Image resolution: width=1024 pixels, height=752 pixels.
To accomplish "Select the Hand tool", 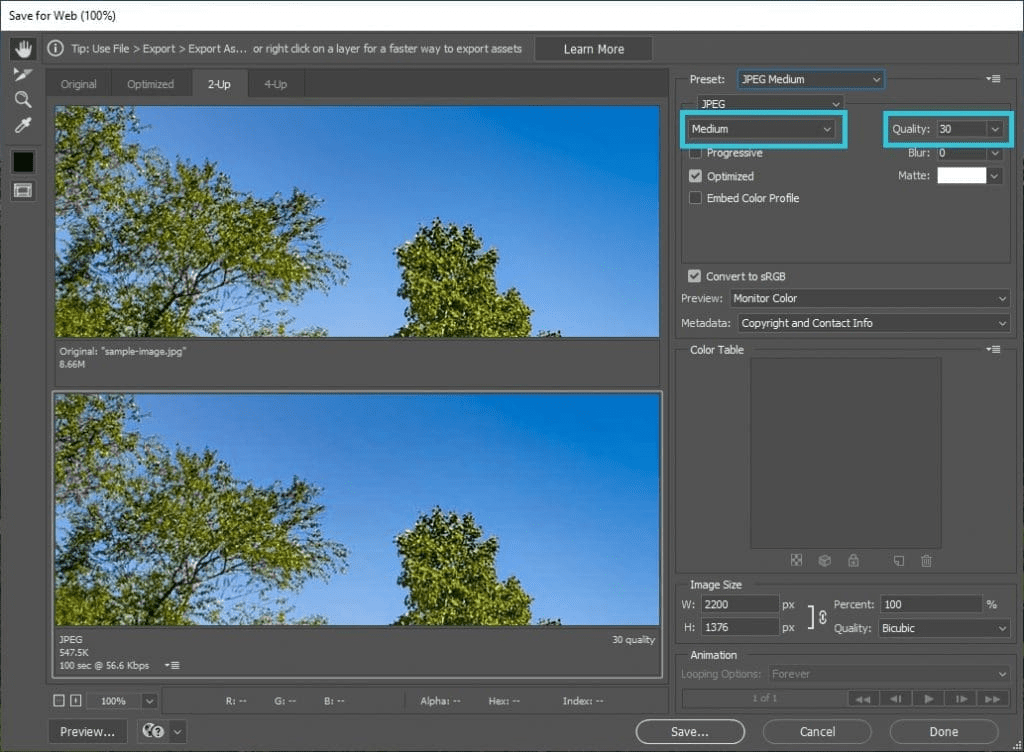I will (x=24, y=48).
